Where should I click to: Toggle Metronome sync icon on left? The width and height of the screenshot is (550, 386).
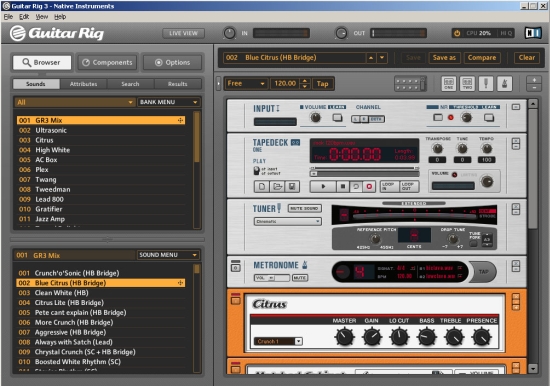236,268
